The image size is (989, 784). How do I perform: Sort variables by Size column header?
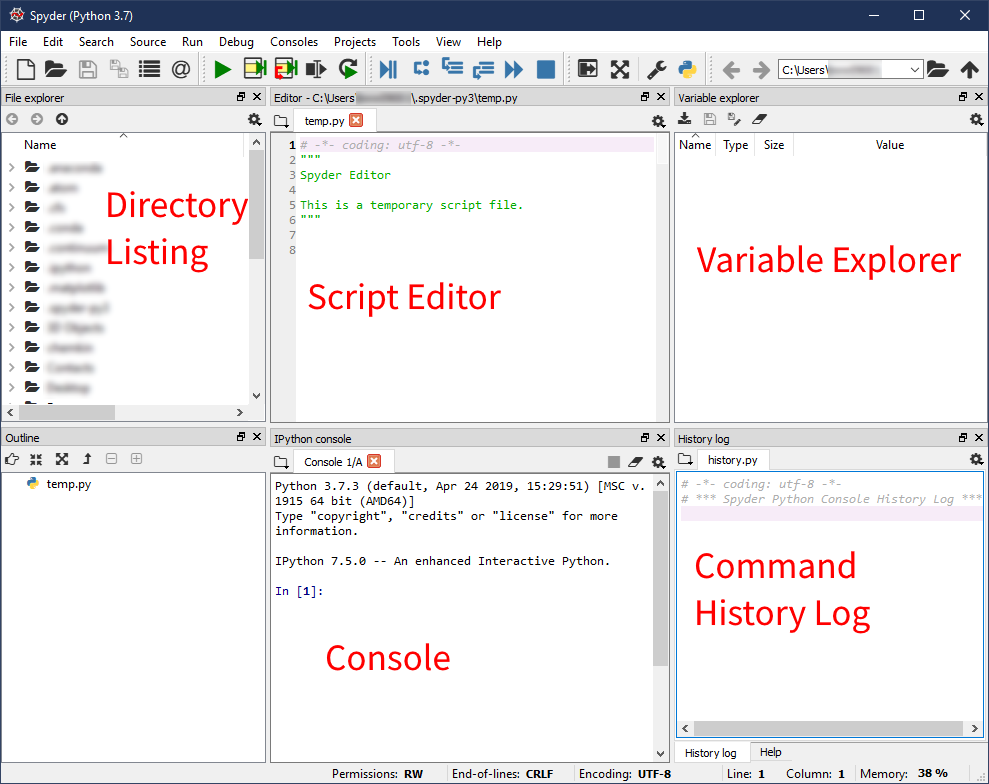click(x=774, y=144)
